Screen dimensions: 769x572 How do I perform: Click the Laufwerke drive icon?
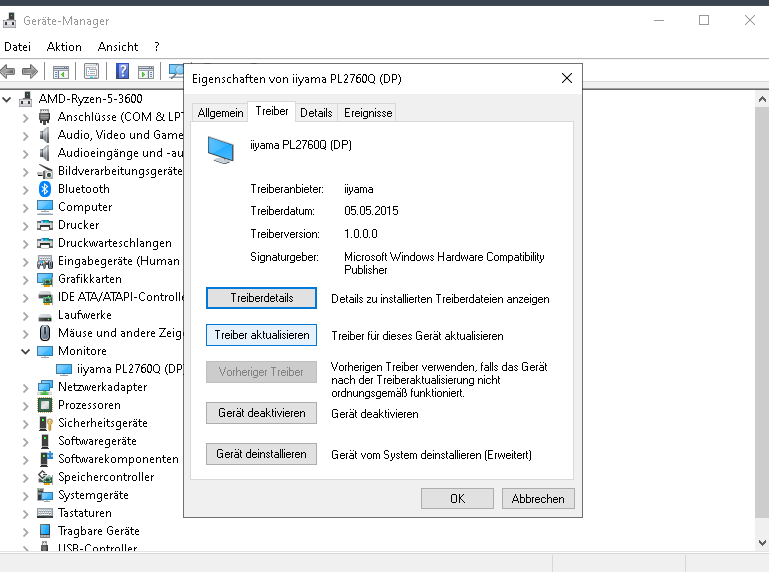[45, 317]
